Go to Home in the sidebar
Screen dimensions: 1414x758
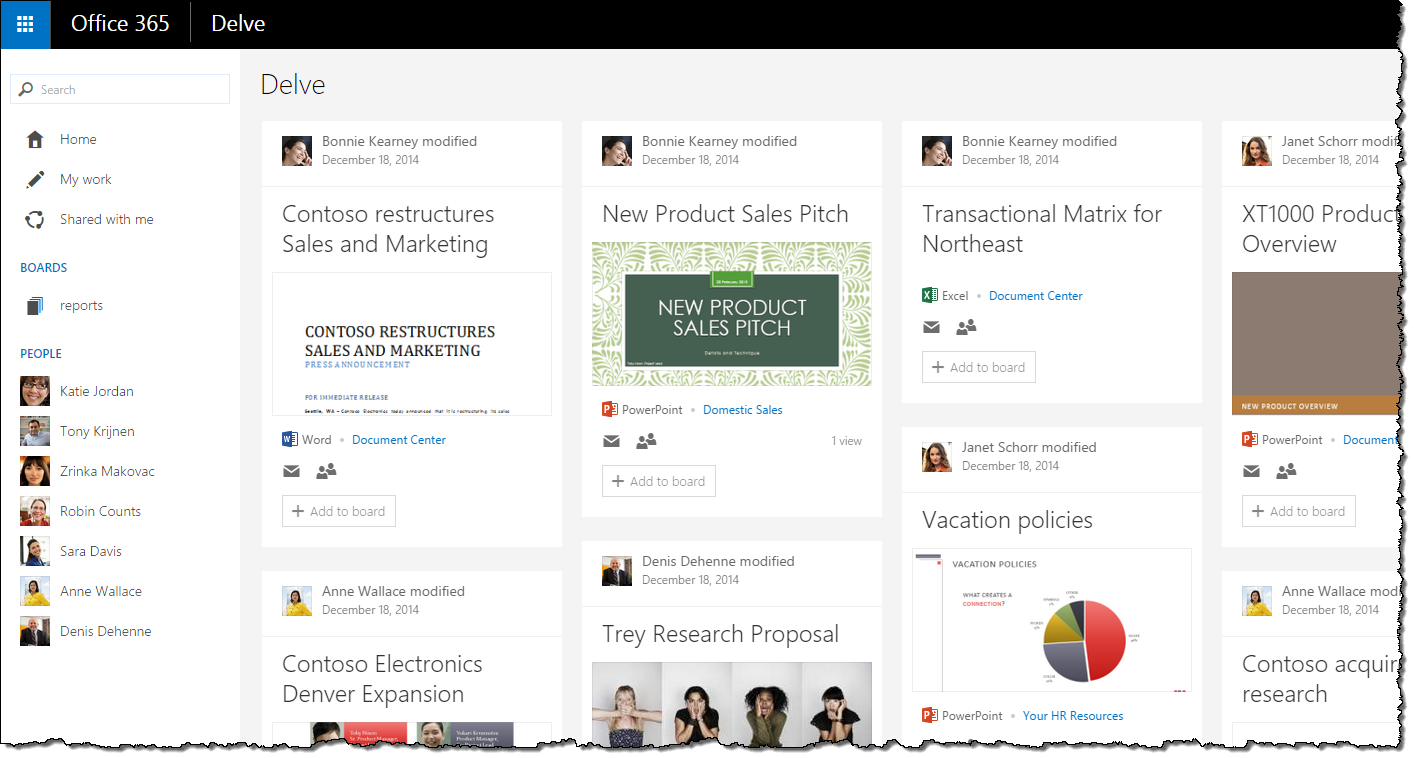coord(78,139)
